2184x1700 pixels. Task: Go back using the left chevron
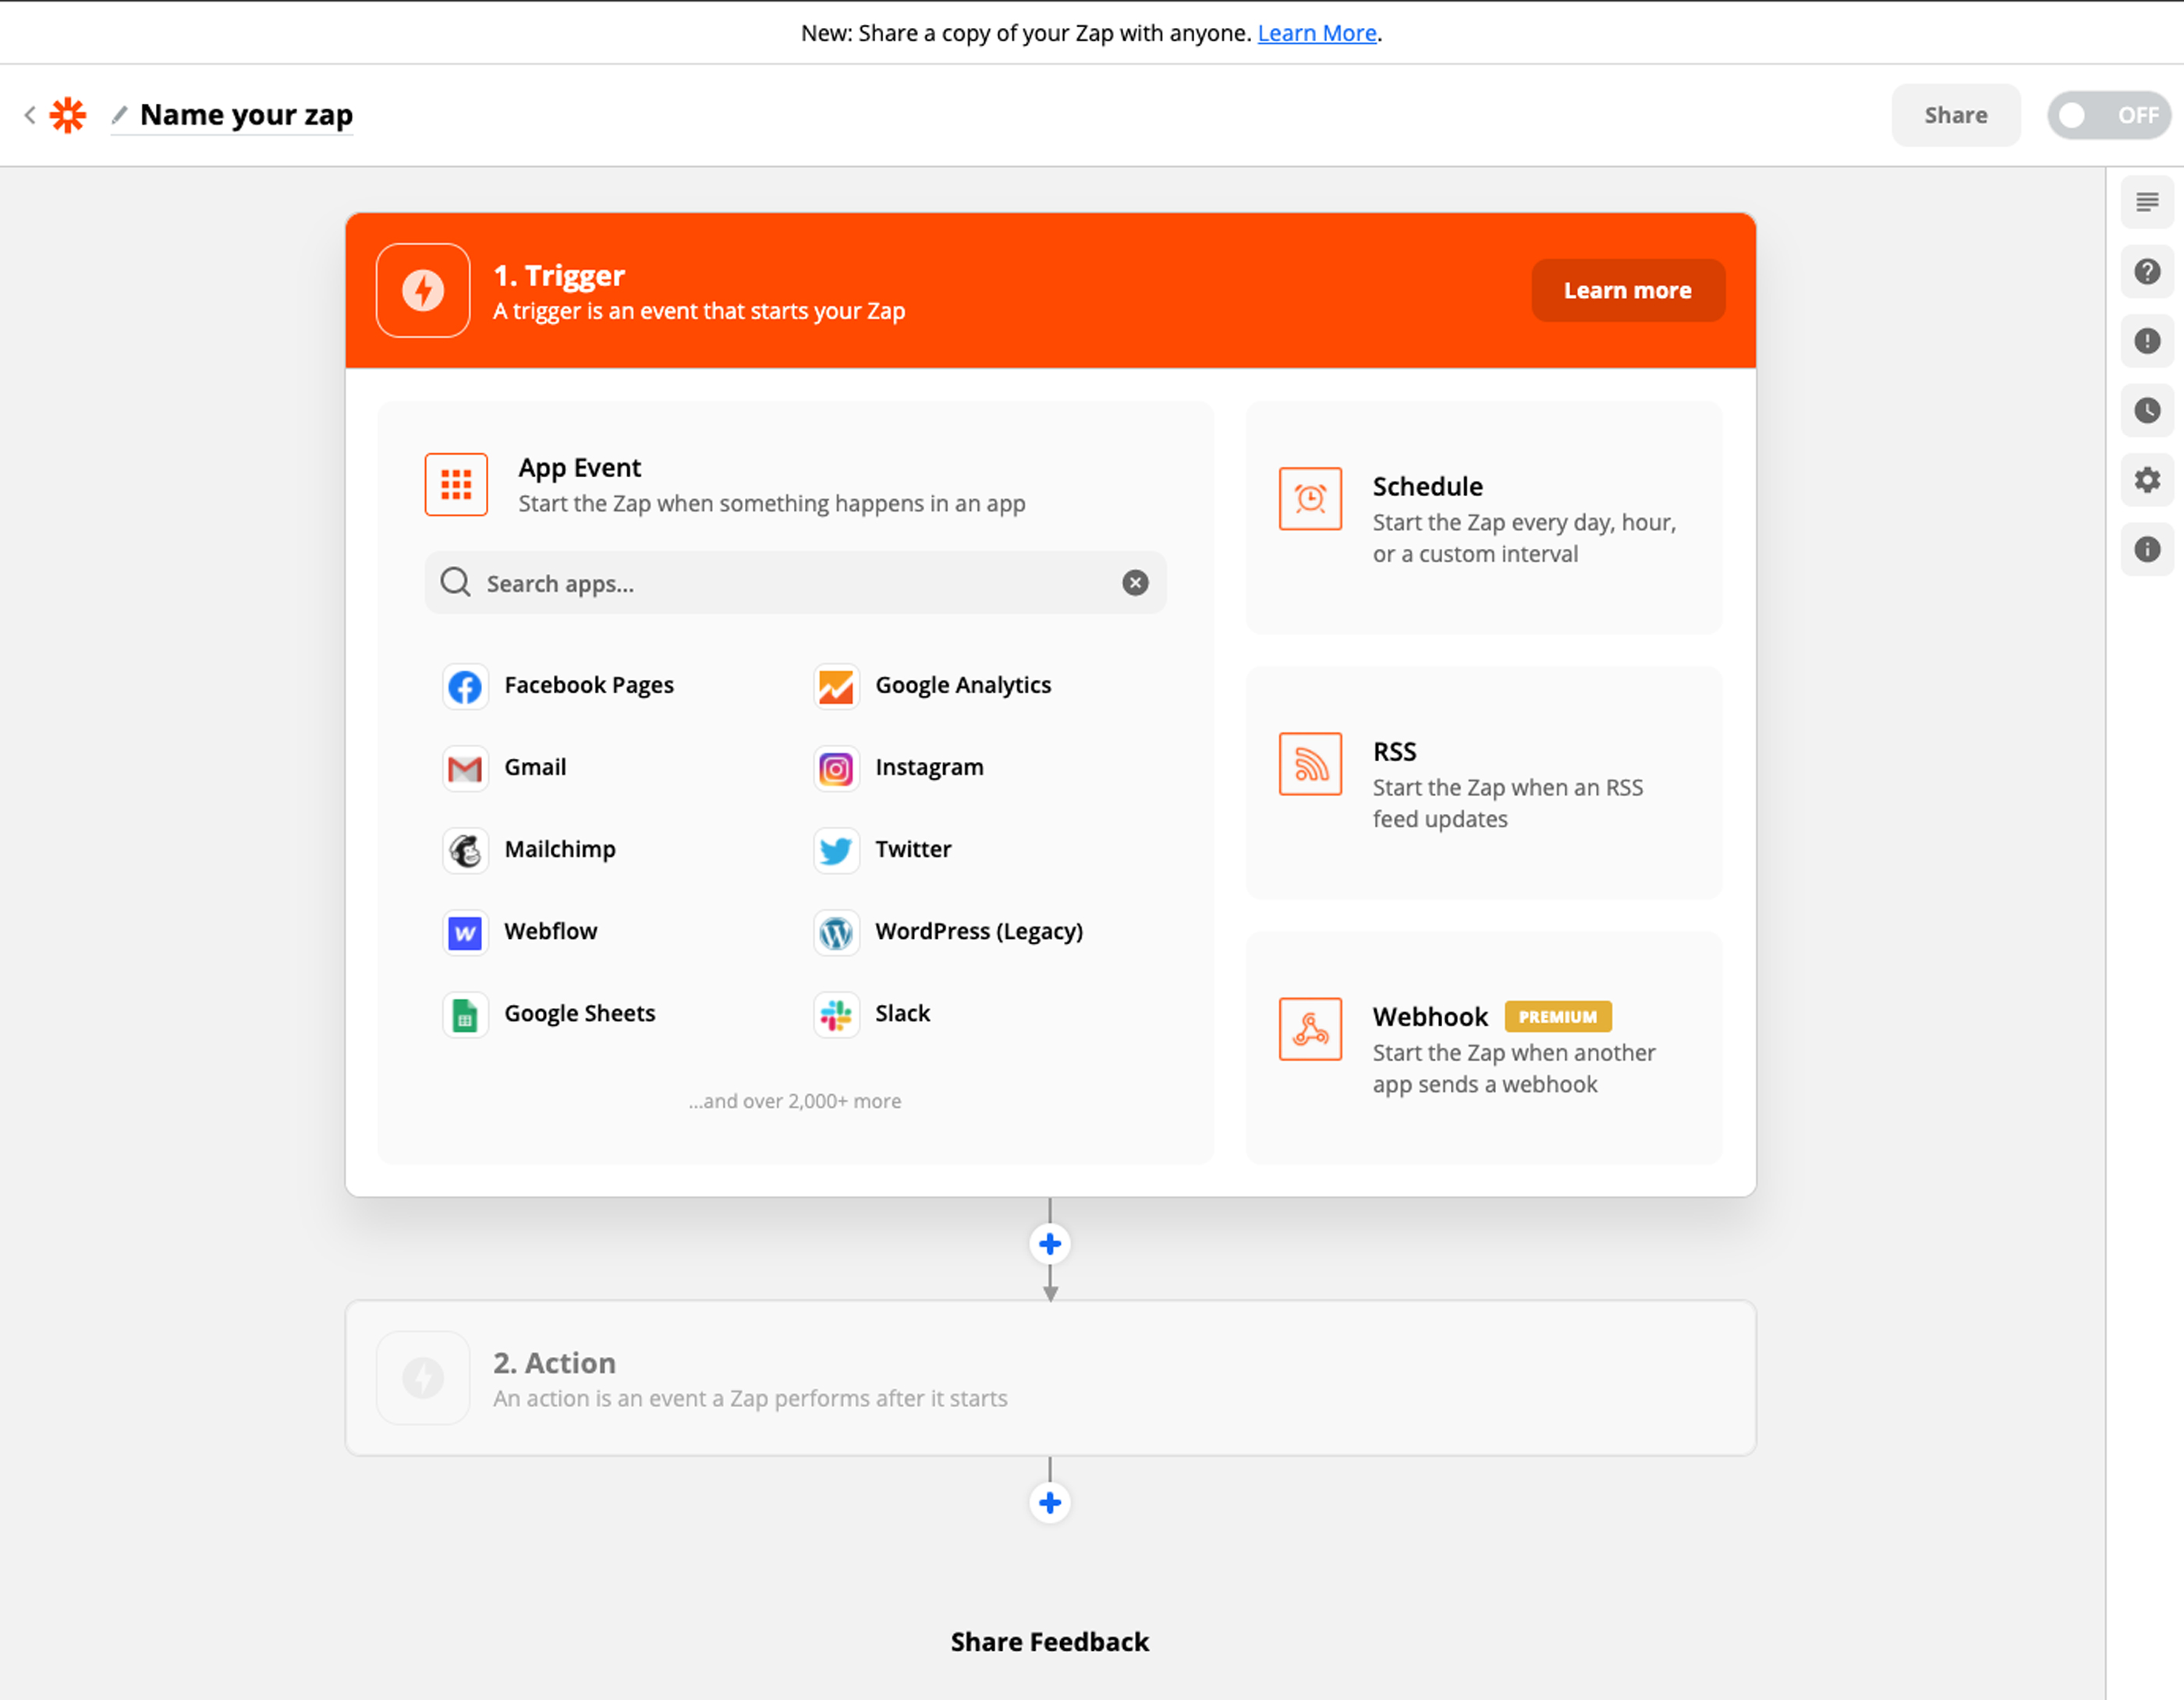tap(30, 115)
